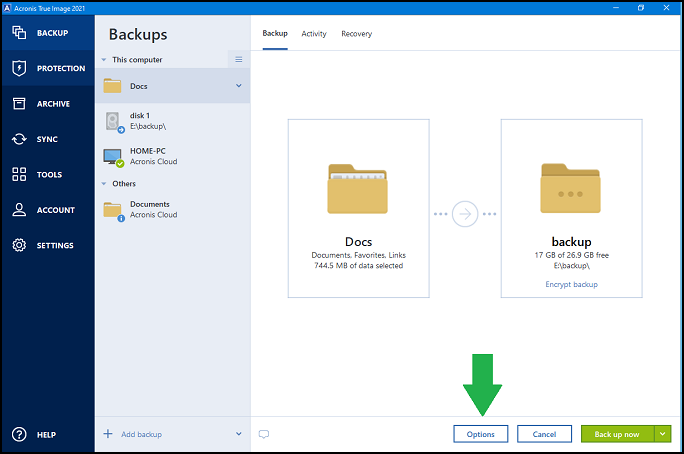Image resolution: width=684 pixels, height=454 pixels.
Task: Select HELP label in the sidebar
Action: tap(46, 435)
